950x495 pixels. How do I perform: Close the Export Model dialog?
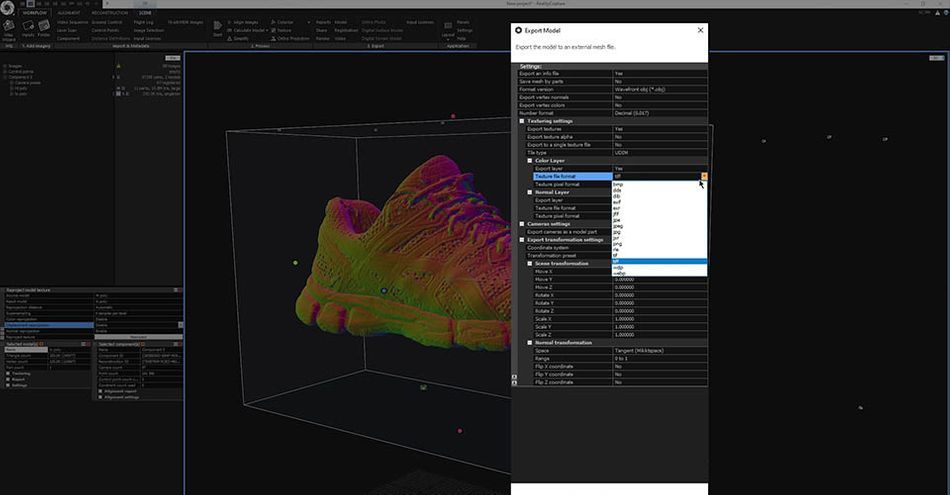coord(700,30)
